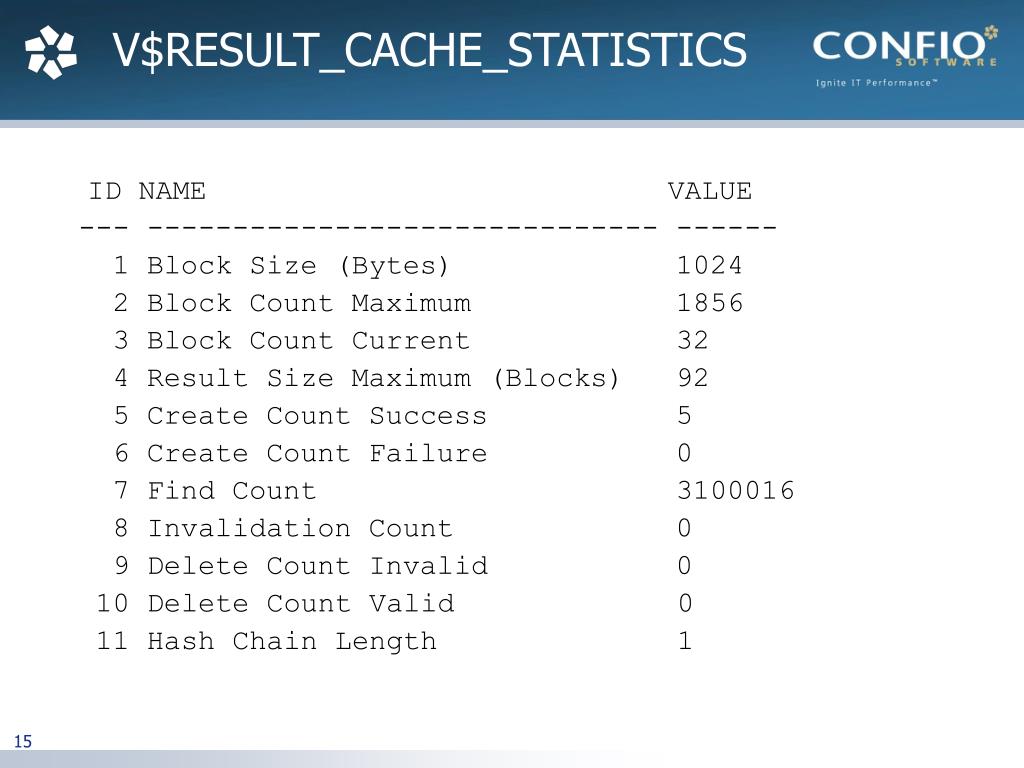Click the VALUE column header
Screen dimensions: 1024x768
coord(710,191)
